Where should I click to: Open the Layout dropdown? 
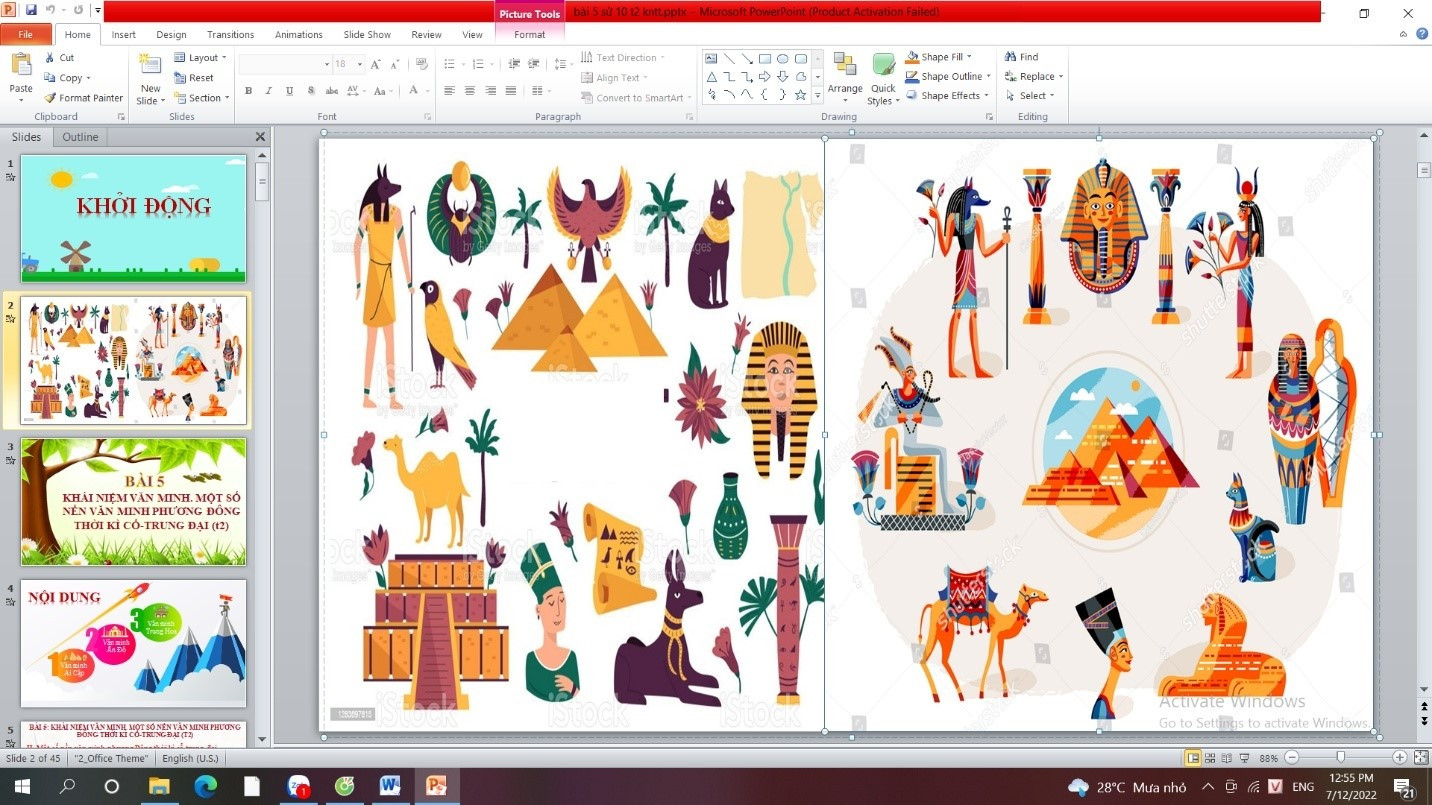tap(200, 58)
